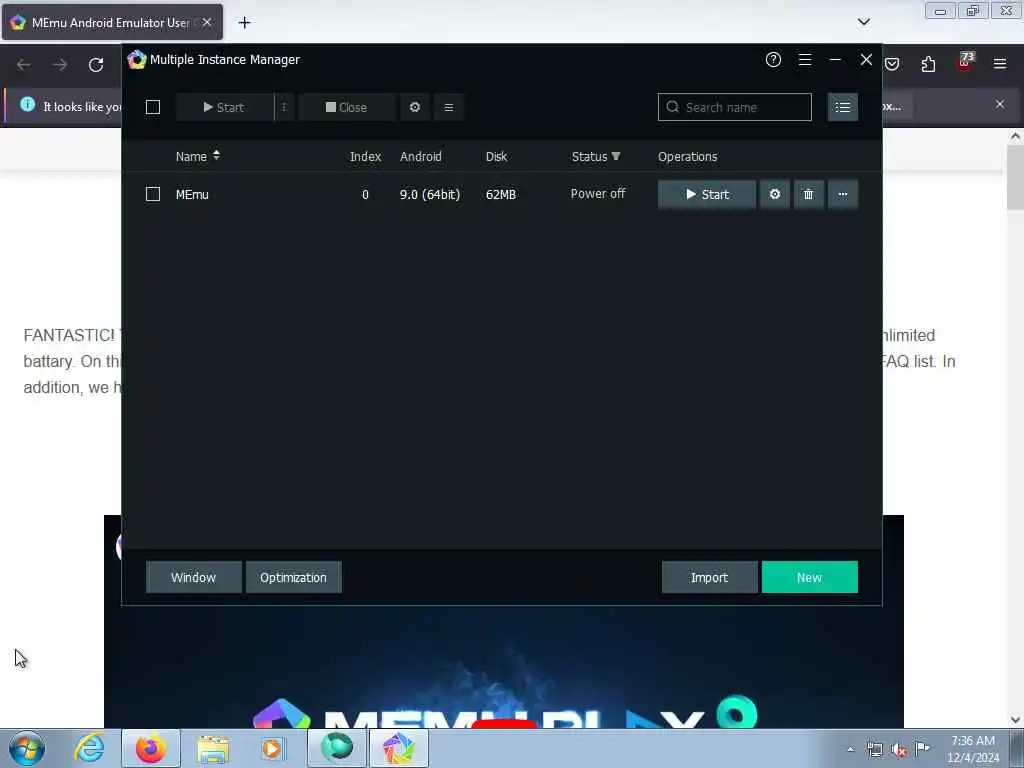Click the Disk column header
Screen dimensions: 1024x768
point(496,156)
